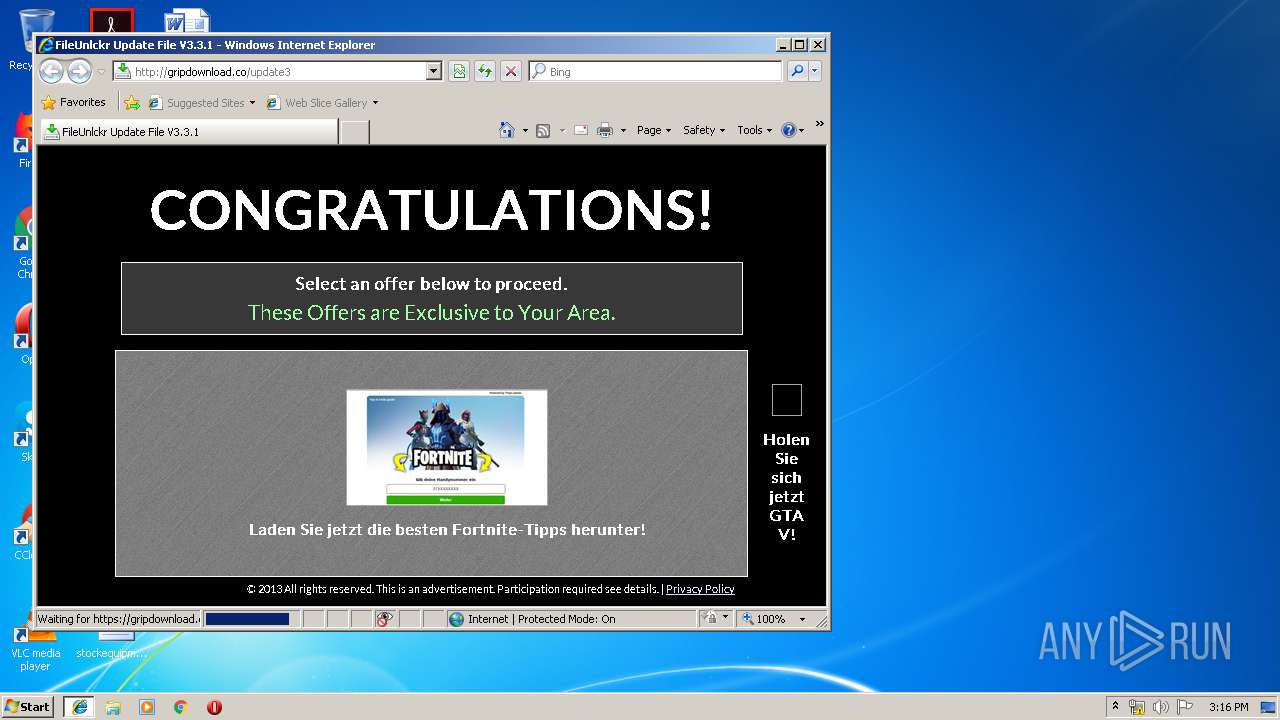Viewport: 1280px width, 720px height.
Task: Click 'Laden Sie jetzt die besten Fortnite-Tipps herunter!' link
Action: [x=447, y=529]
